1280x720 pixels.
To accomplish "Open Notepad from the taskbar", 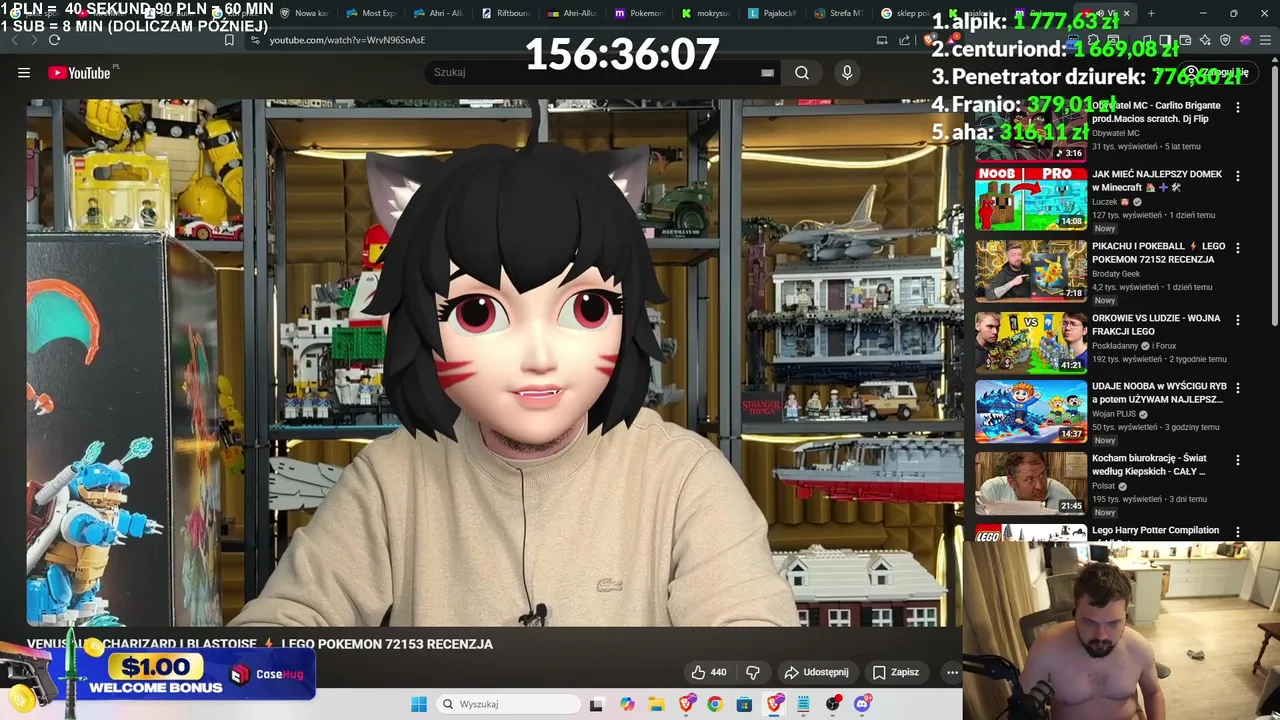I will 803,704.
